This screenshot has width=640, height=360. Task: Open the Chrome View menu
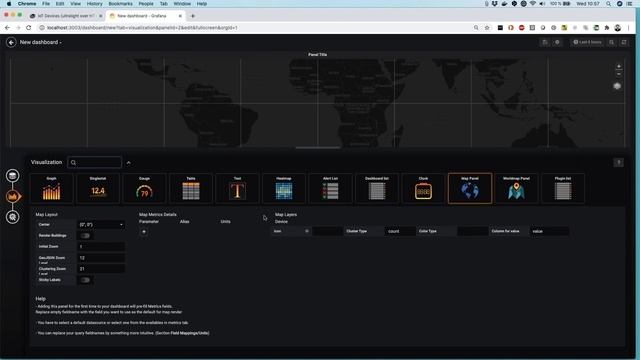(x=76, y=4)
